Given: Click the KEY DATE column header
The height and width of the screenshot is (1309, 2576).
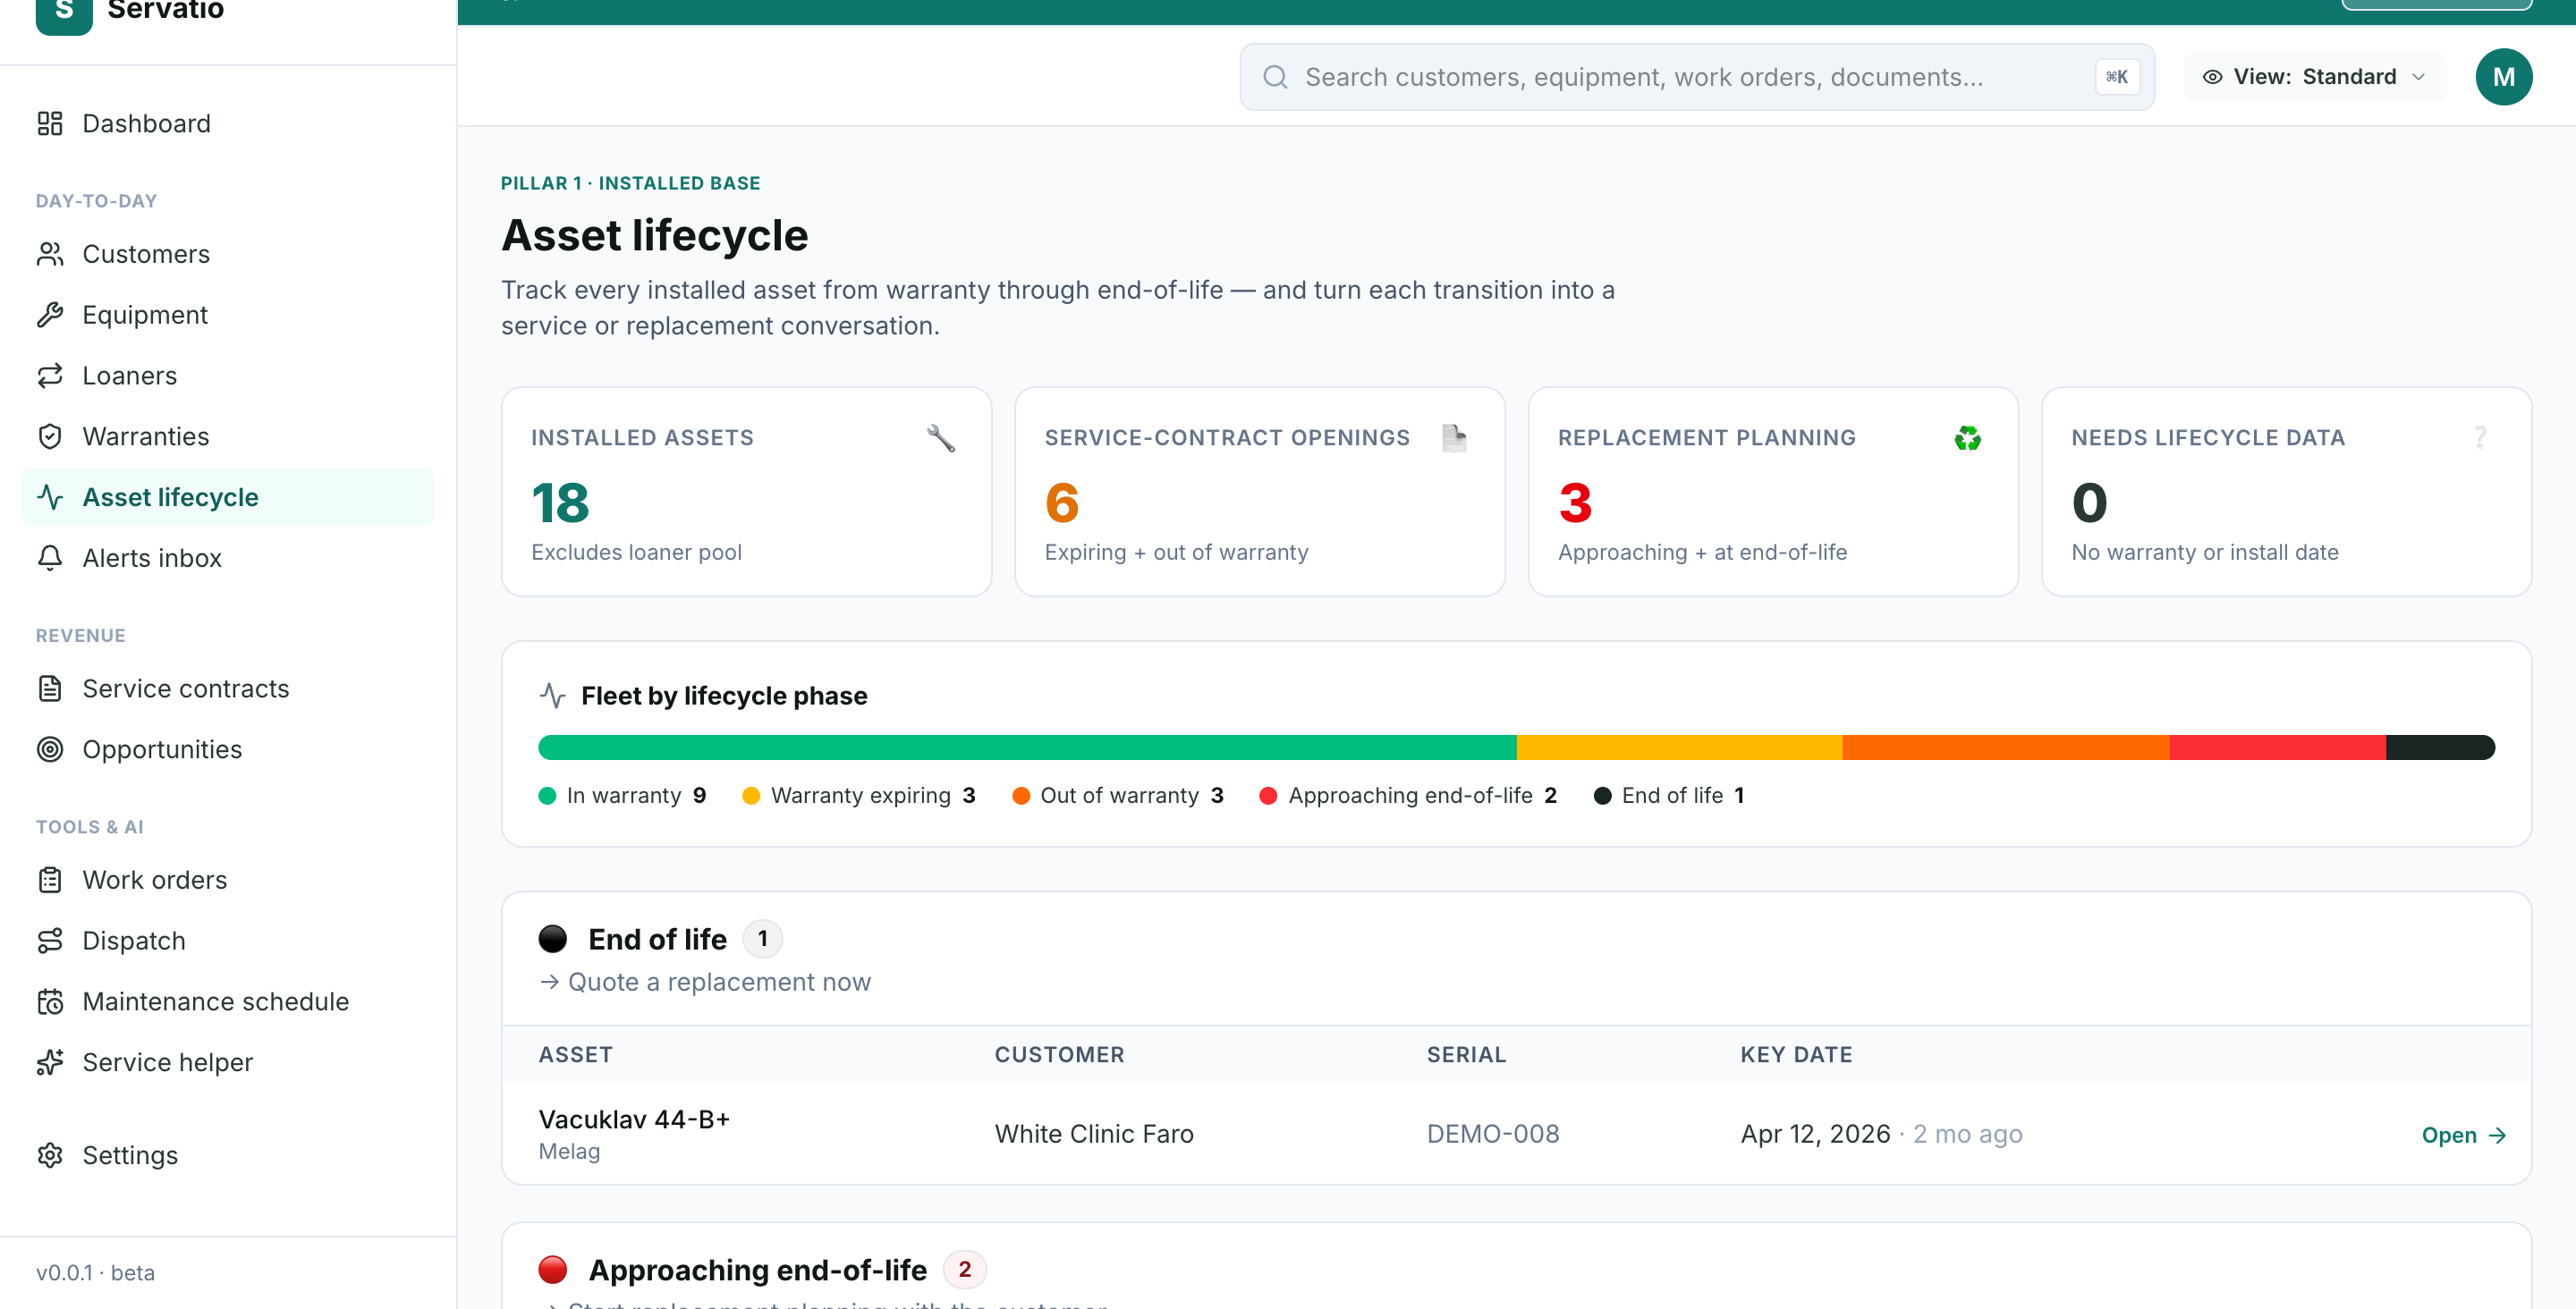Looking at the screenshot, I should pos(1796,1055).
